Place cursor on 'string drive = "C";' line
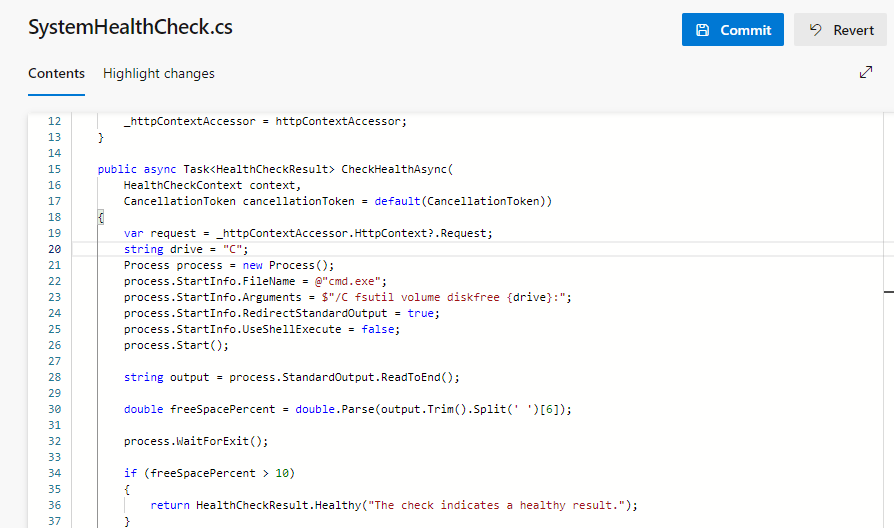This screenshot has height=528, width=894. [186, 249]
